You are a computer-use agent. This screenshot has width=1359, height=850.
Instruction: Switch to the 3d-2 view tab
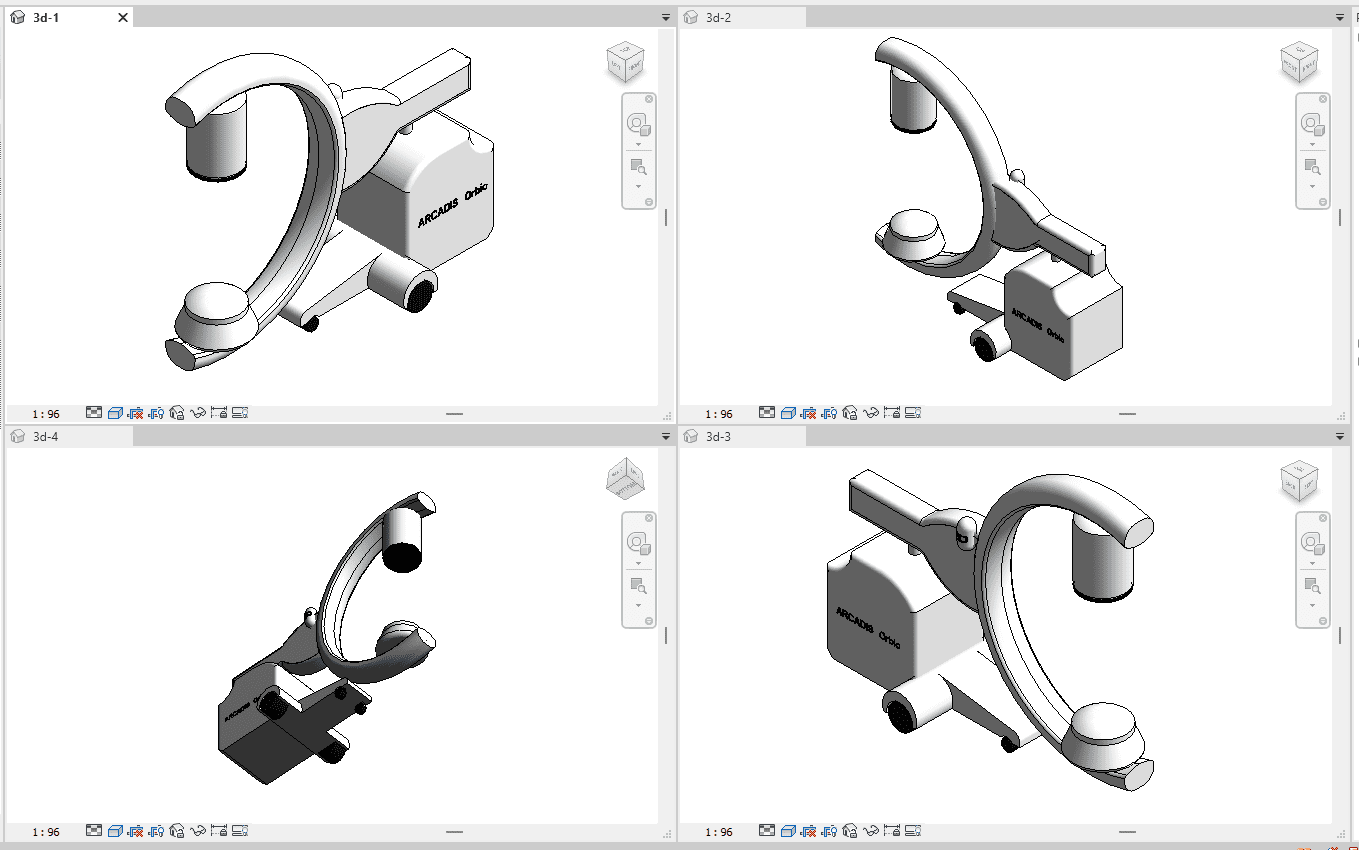tap(718, 18)
